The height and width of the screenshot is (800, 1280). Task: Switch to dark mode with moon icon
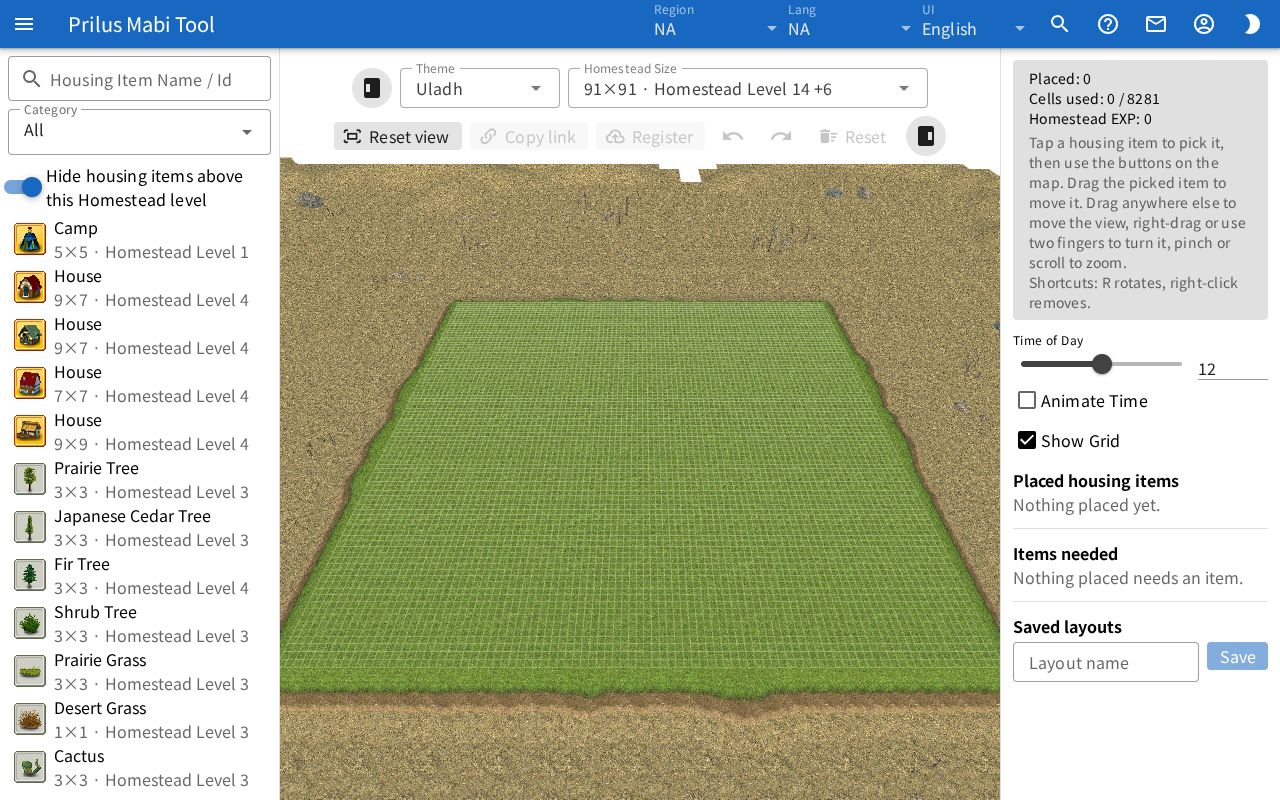pyautogui.click(x=1252, y=24)
